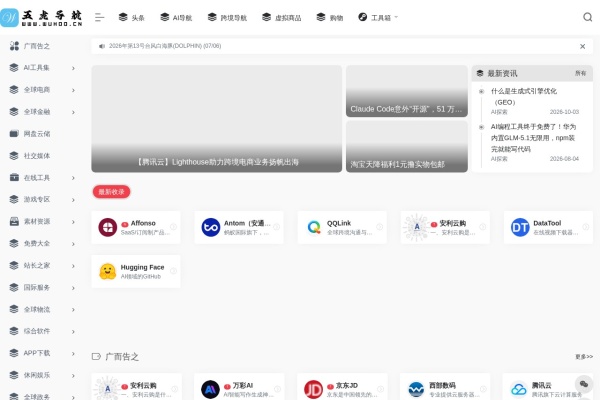Click the 万彩AI logo icon
This screenshot has height=400, width=600.
coord(210,390)
